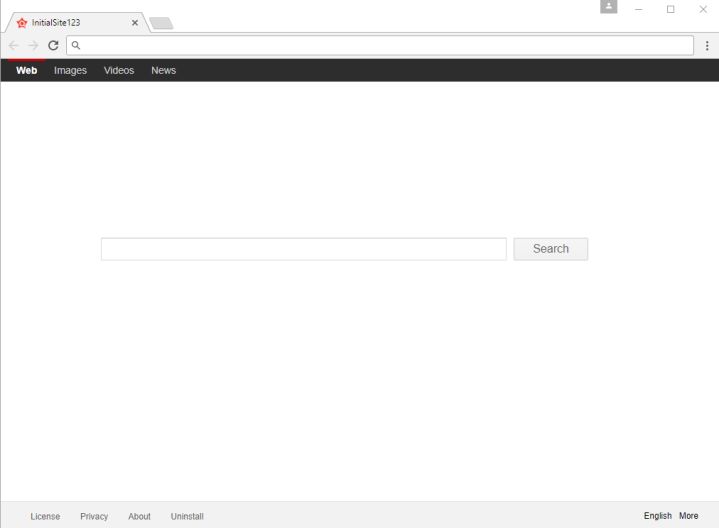Switch to the News search category
This screenshot has width=719, height=528.
(164, 70)
